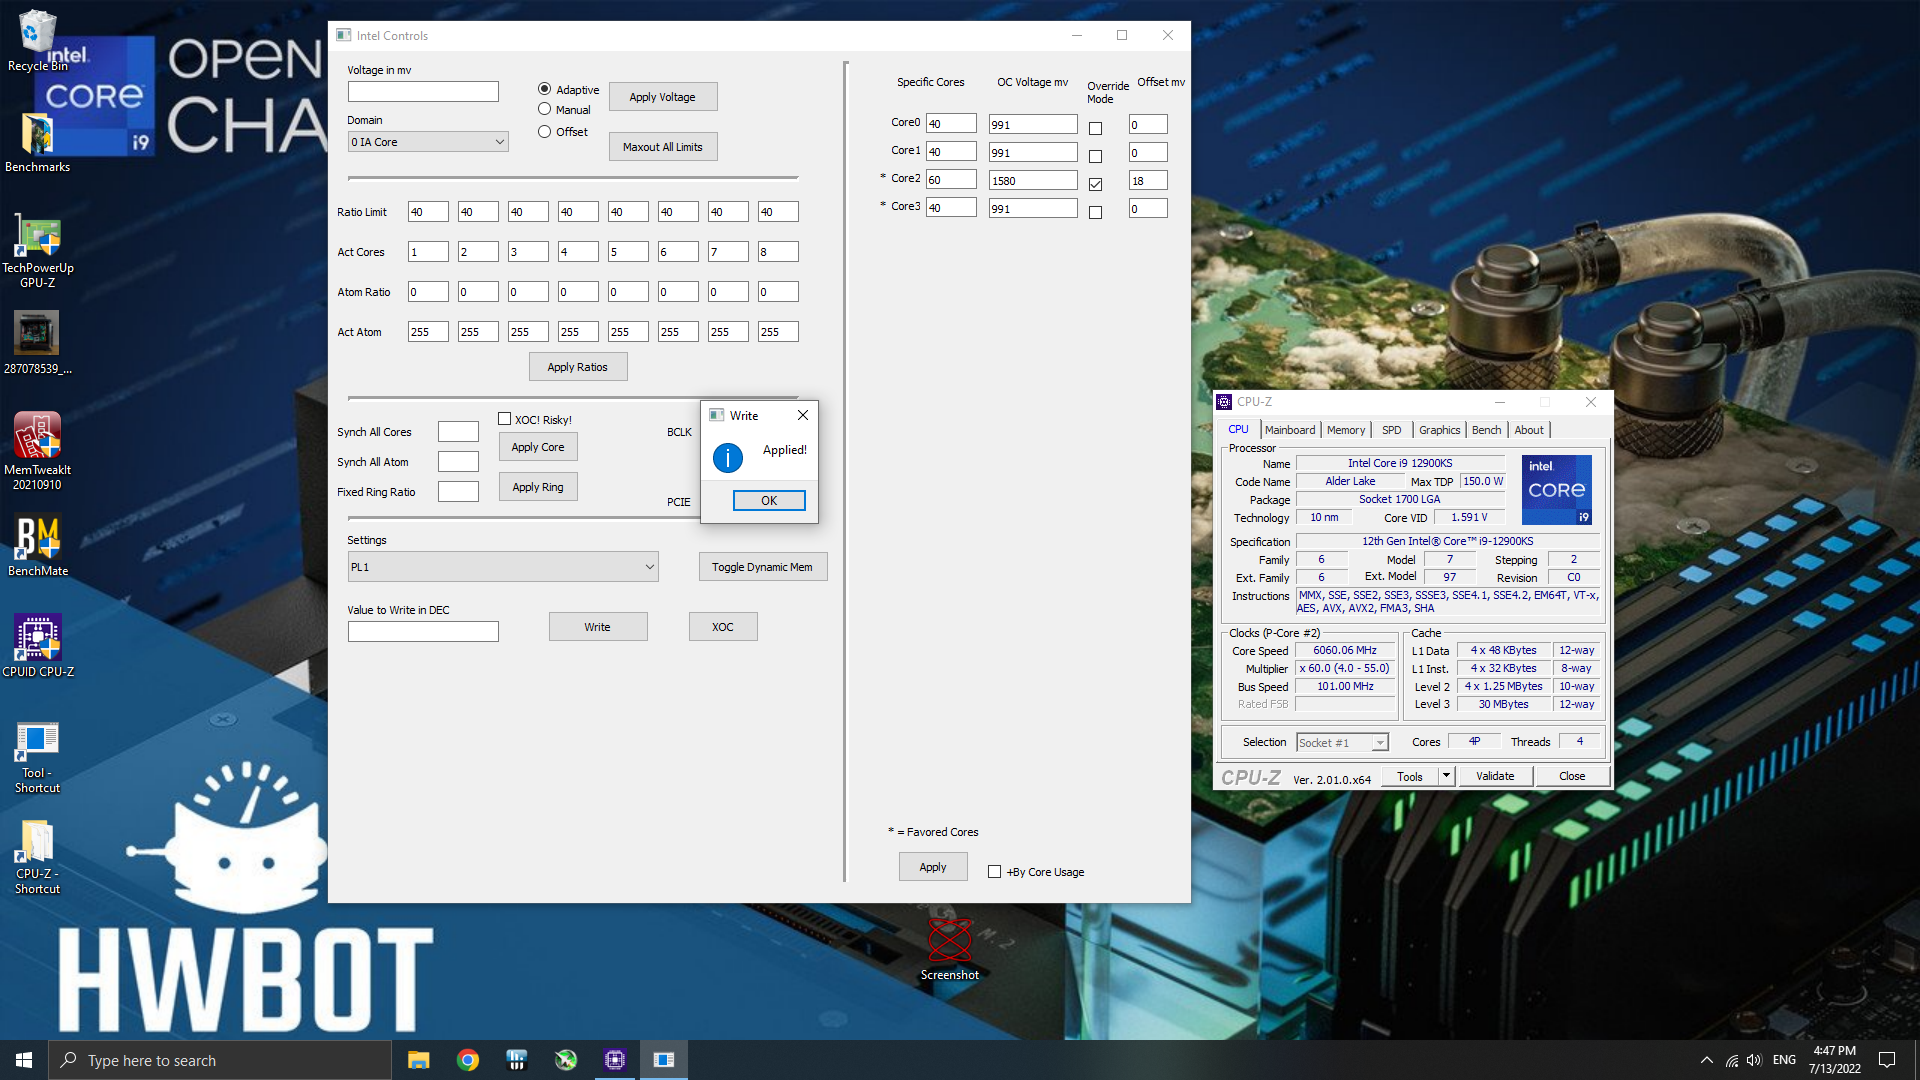Expand the Settings PL1 dropdown
The width and height of the screenshot is (1920, 1080).
[x=503, y=567]
